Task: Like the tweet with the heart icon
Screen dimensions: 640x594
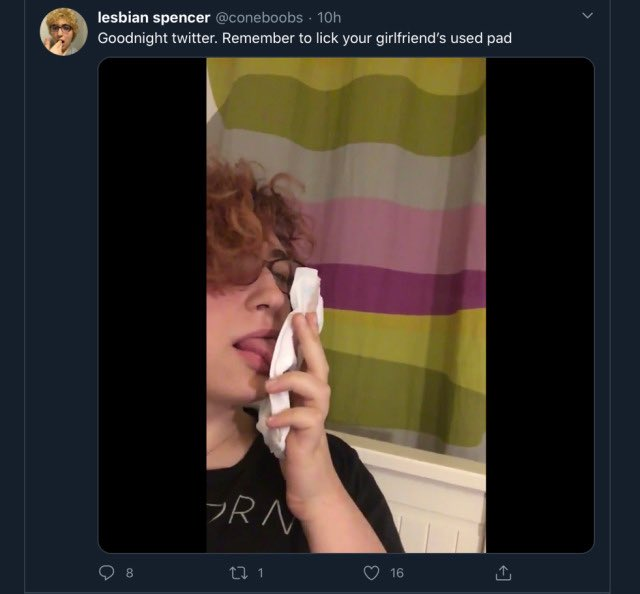Action: (x=371, y=573)
